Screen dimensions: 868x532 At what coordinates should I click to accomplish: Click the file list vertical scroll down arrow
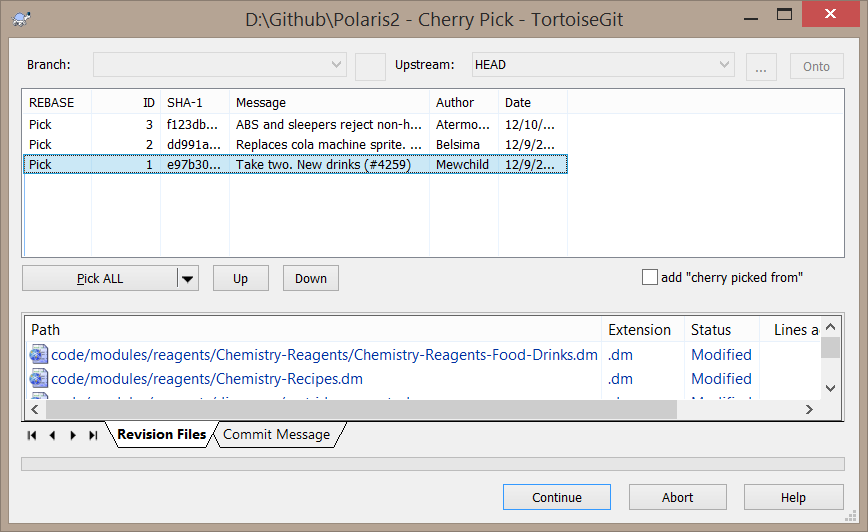[x=830, y=388]
